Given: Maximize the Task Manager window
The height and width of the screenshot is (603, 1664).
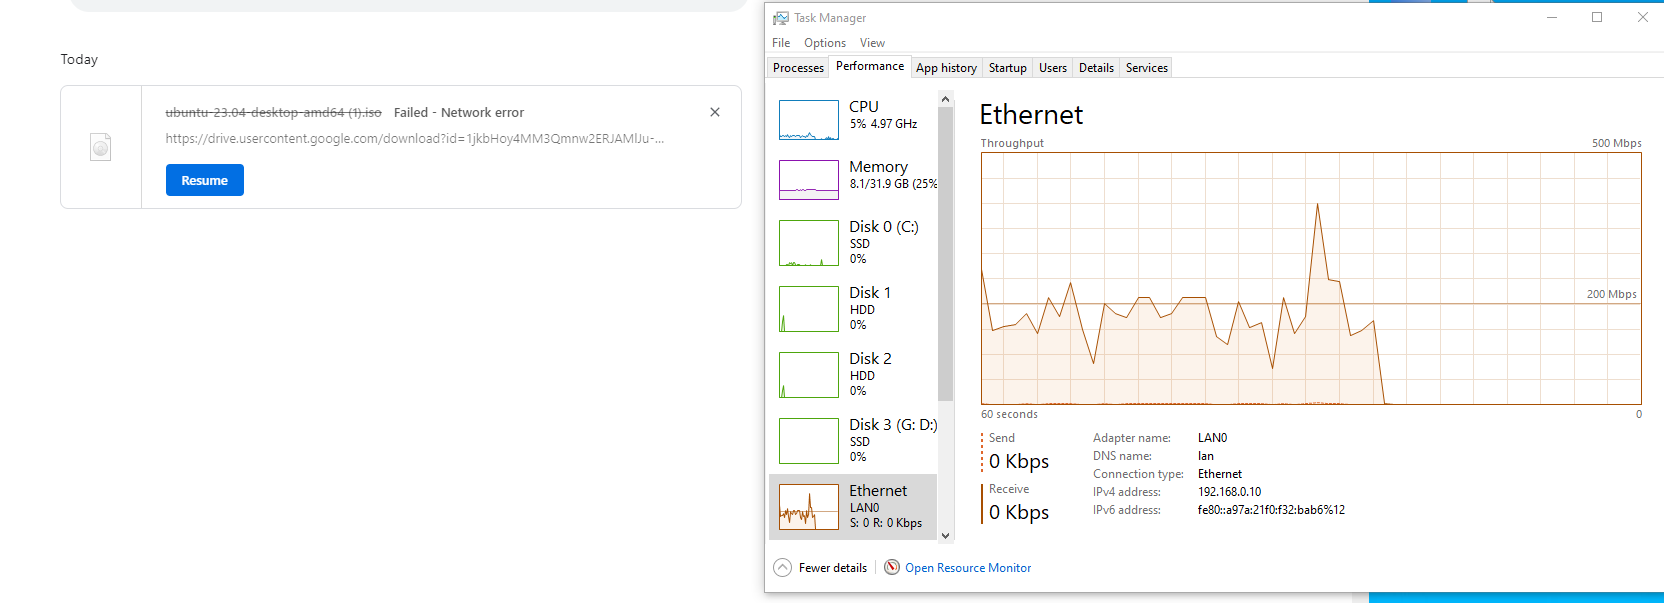Looking at the screenshot, I should [1597, 17].
